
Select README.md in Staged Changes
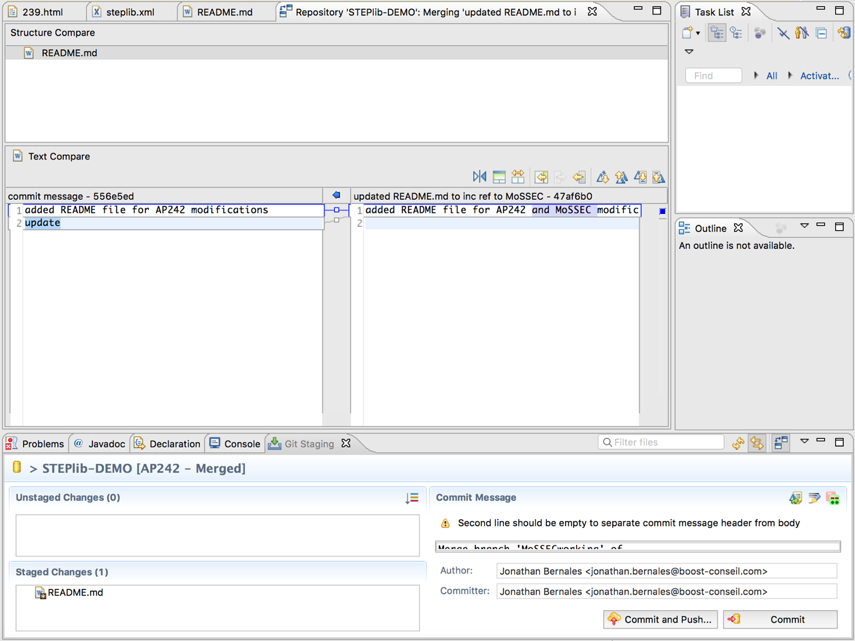[75, 593]
